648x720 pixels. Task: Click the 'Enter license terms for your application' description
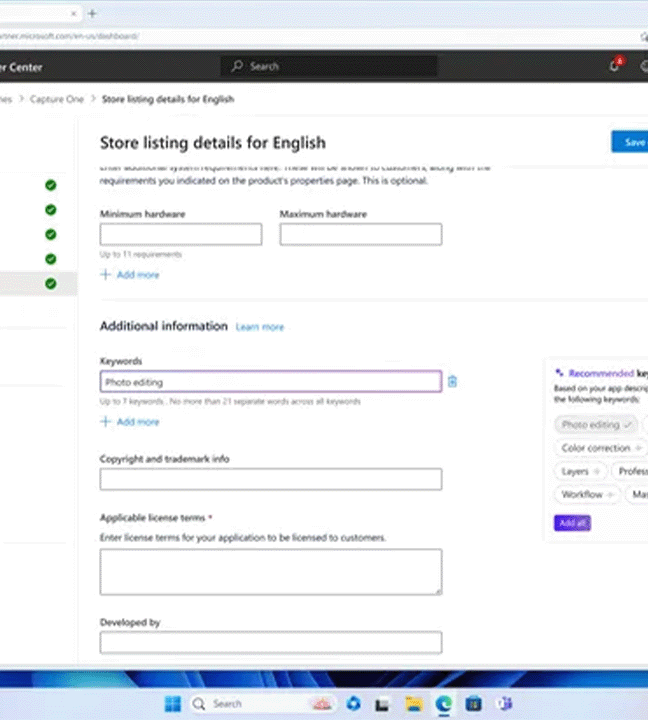(x=243, y=538)
